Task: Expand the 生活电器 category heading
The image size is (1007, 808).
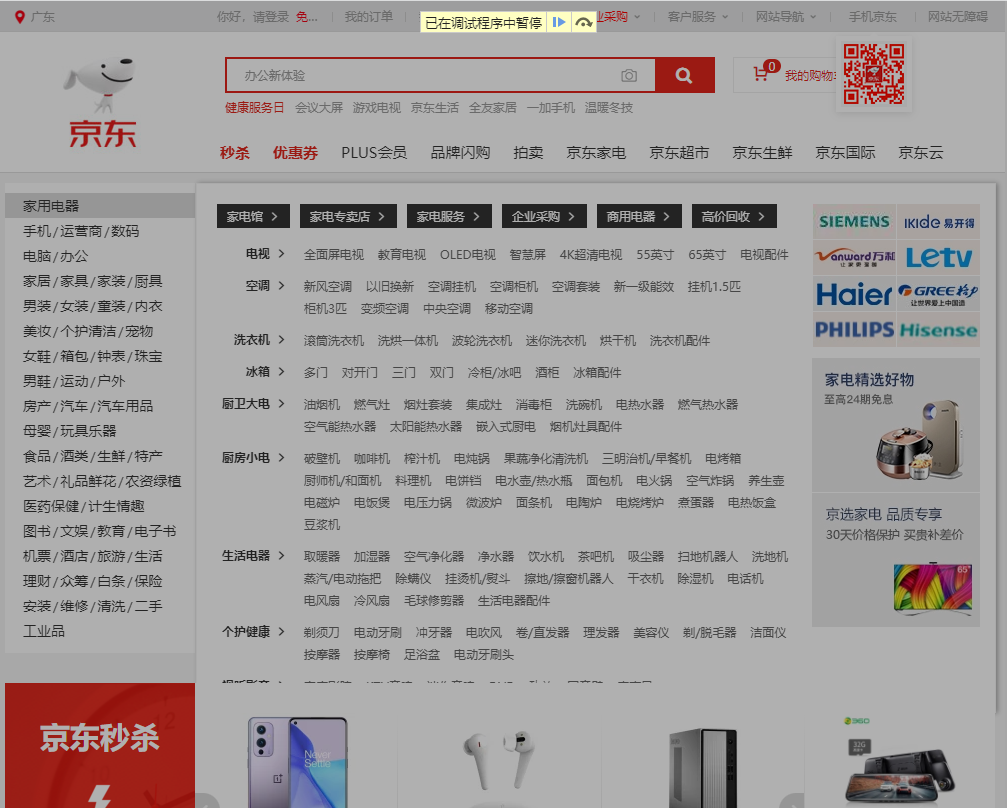Action: click(x=253, y=556)
